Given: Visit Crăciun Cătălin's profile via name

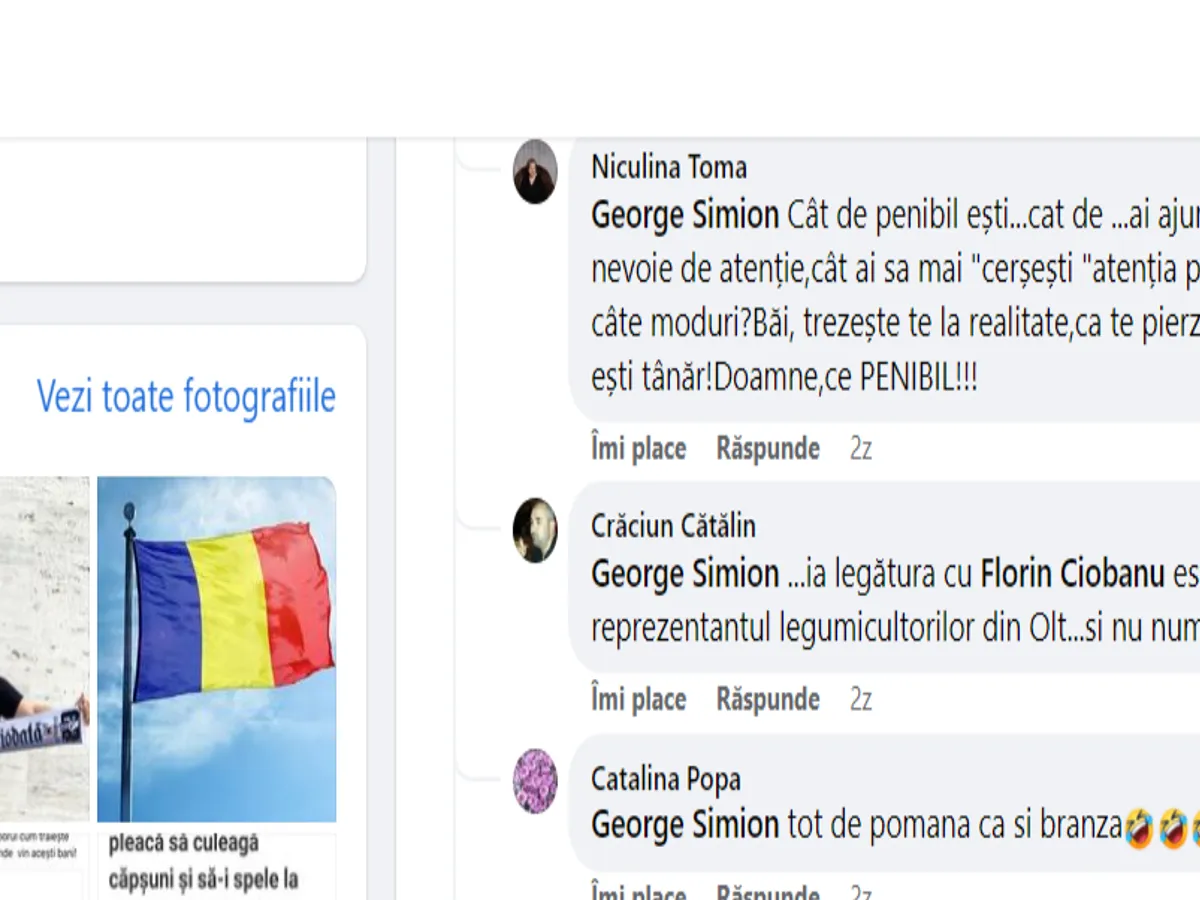Looking at the screenshot, I should [673, 526].
